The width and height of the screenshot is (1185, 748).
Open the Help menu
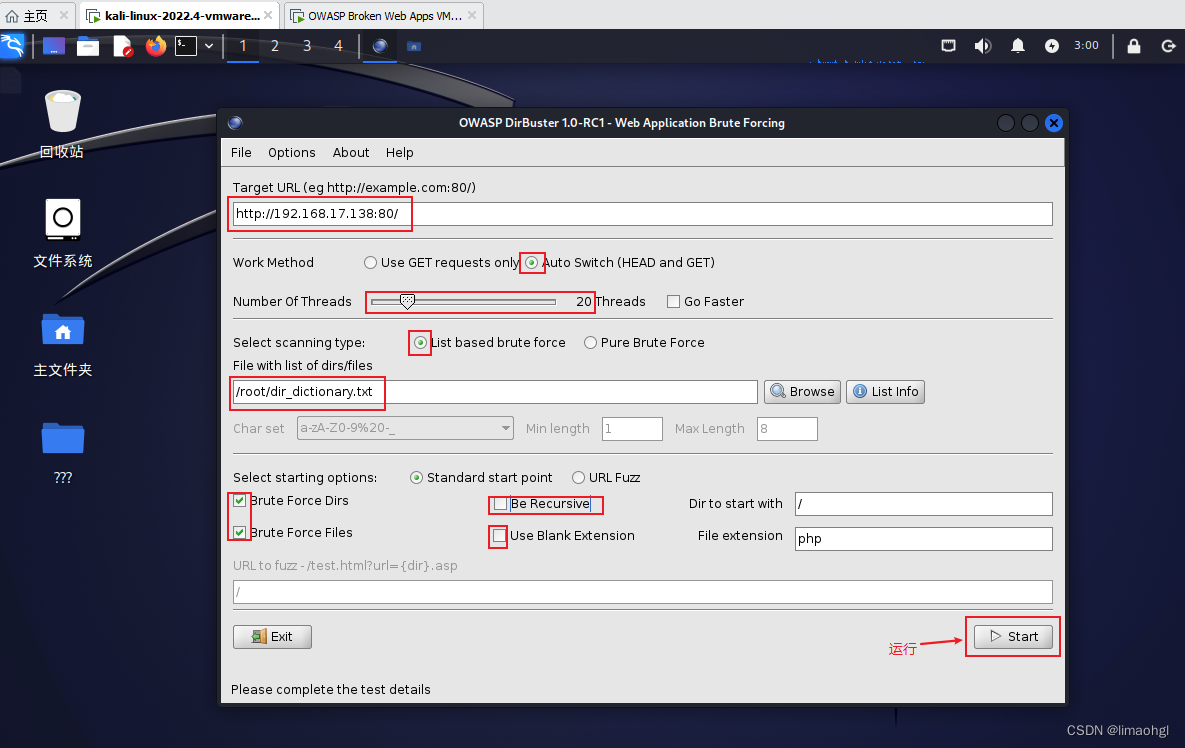(x=400, y=153)
